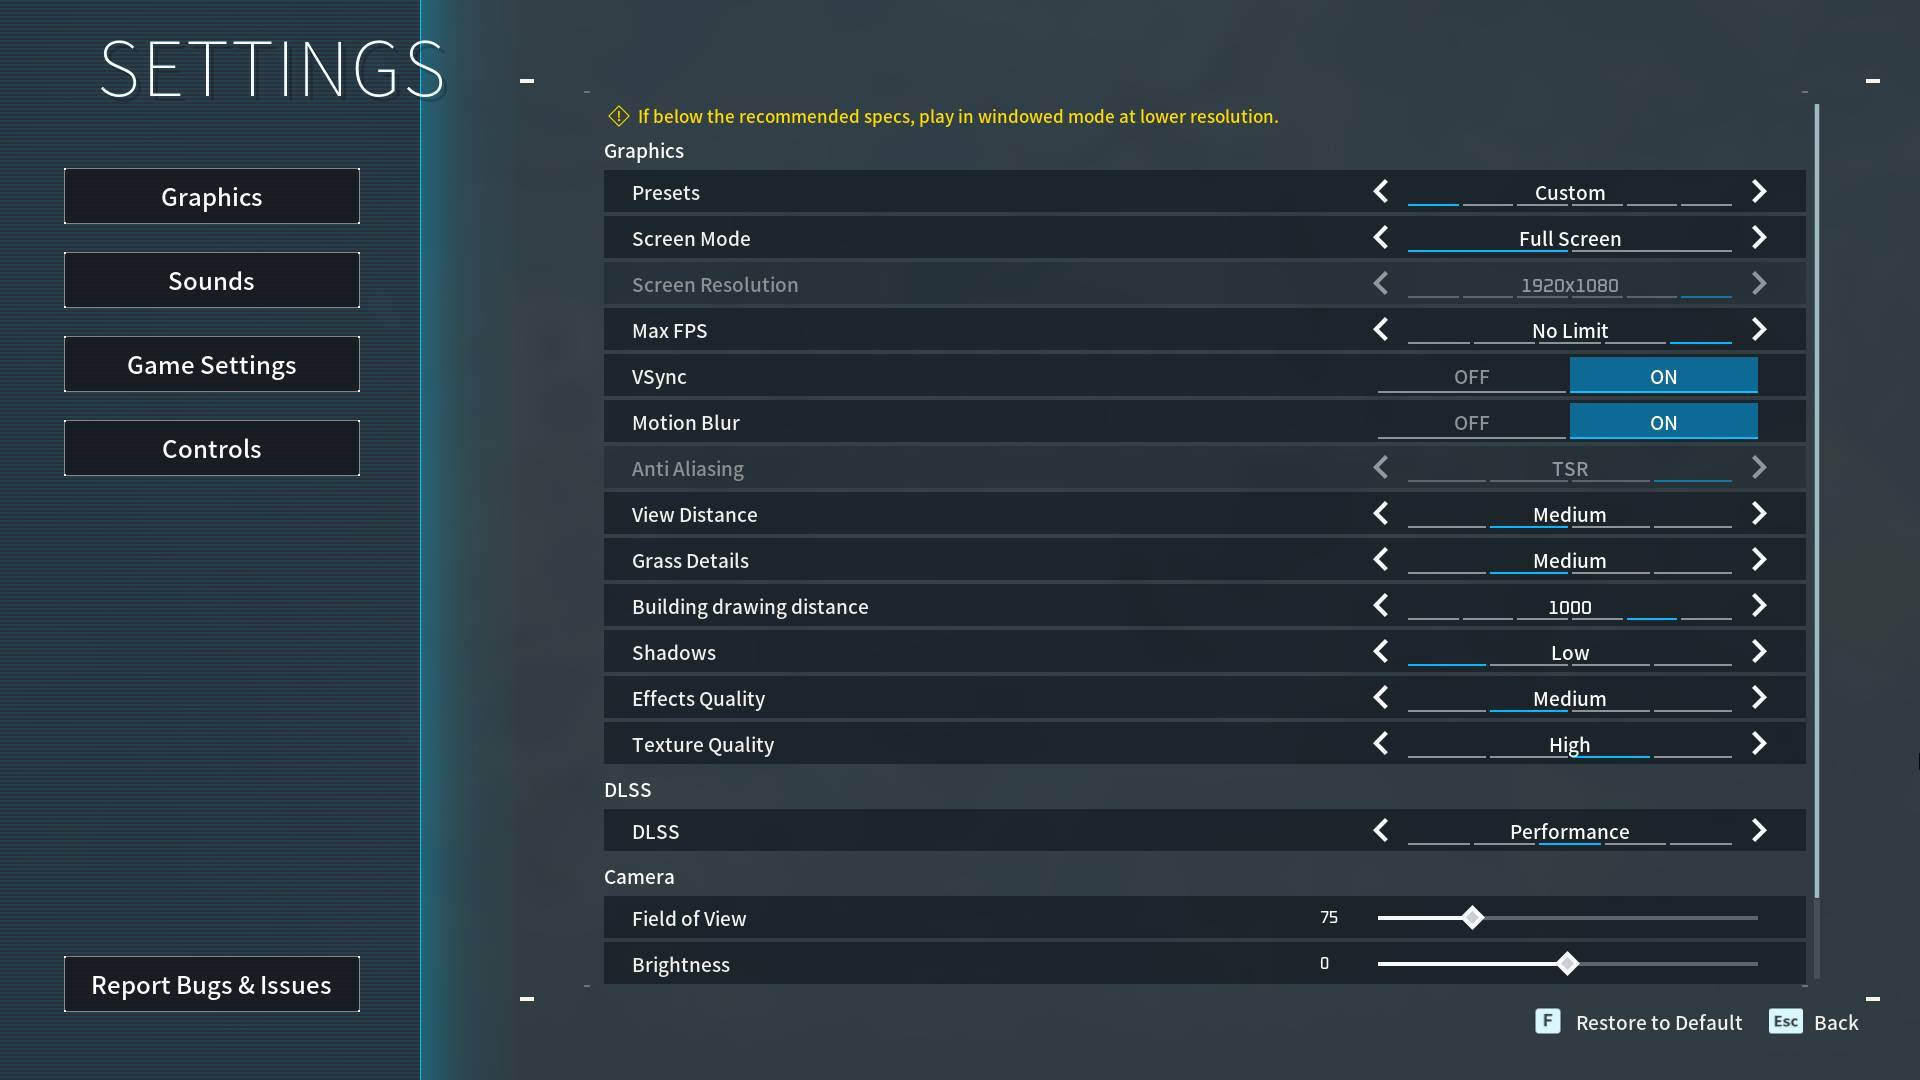Screen dimensions: 1920x1080
Task: Click the Max FPS value No Limit
Action: (x=1570, y=330)
